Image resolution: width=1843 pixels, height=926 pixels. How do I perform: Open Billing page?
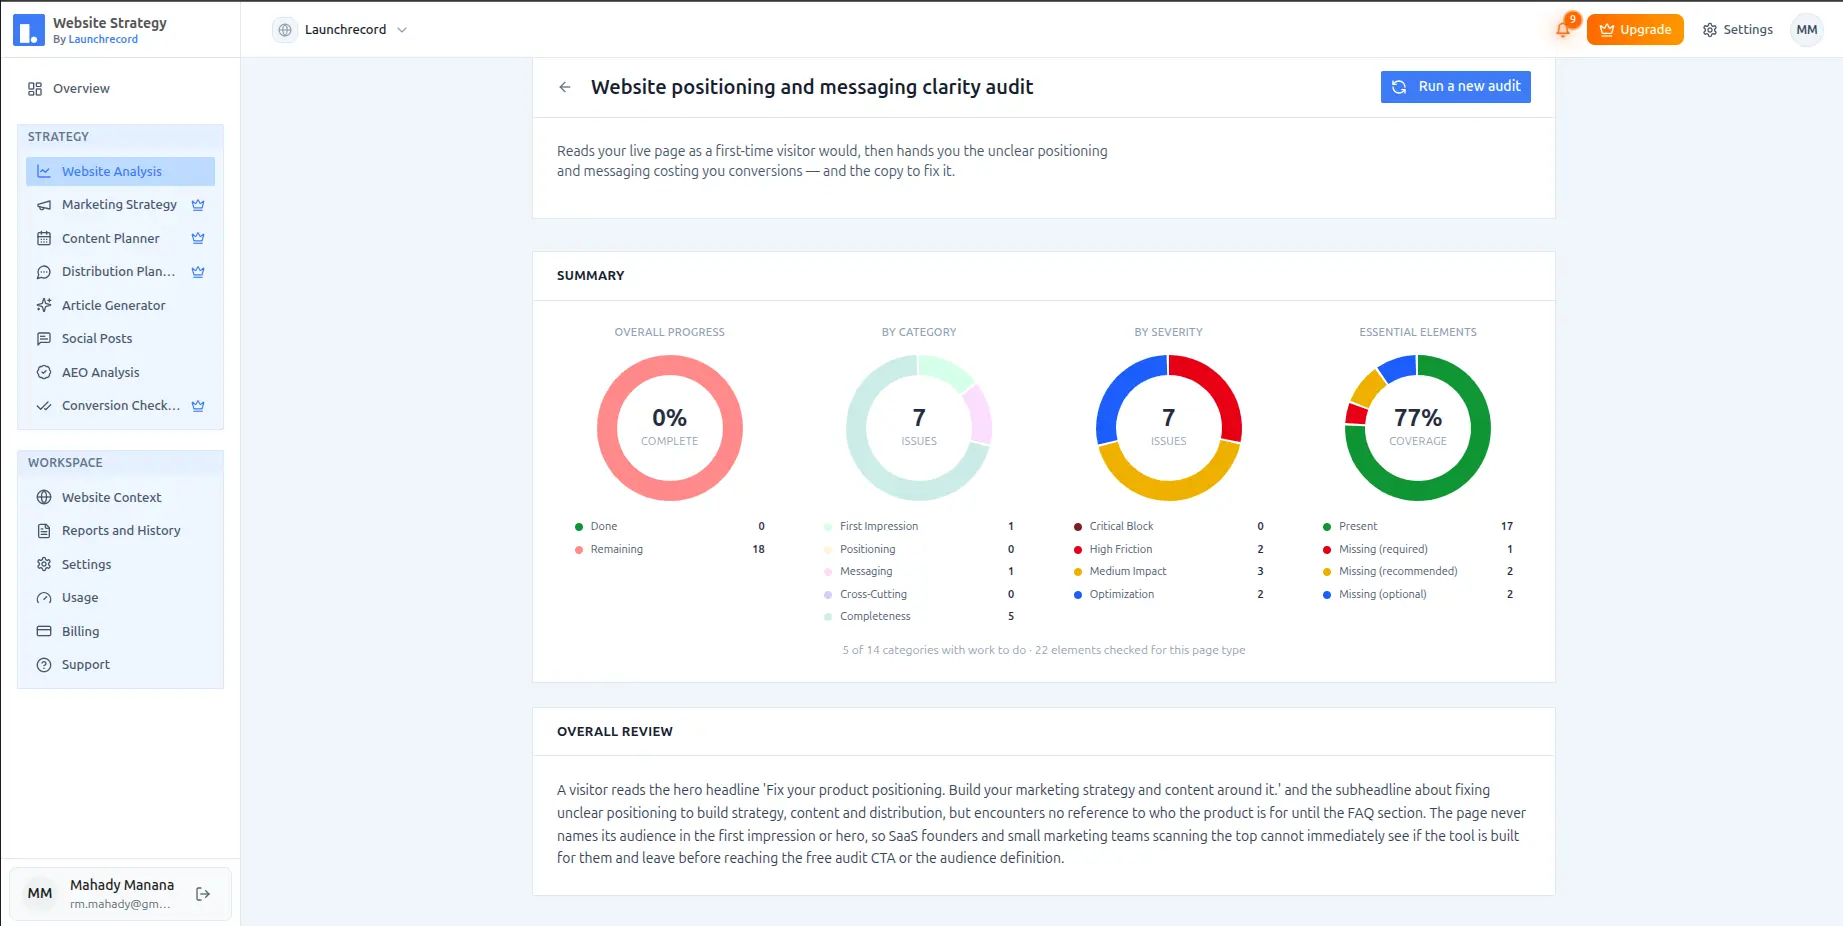pos(120,631)
